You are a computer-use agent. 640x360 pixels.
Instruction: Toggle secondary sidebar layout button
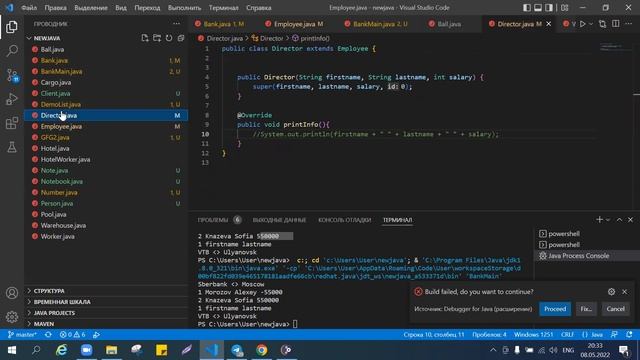[x=549, y=8]
